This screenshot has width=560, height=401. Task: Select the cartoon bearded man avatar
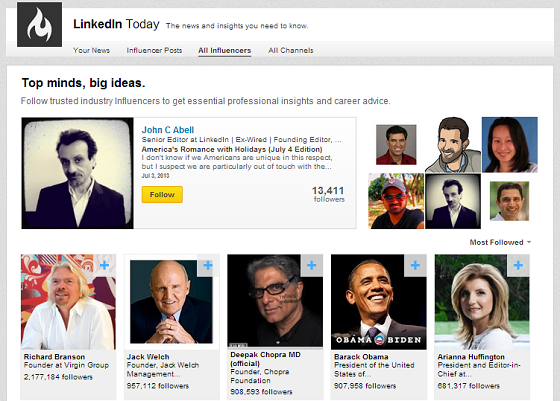(x=453, y=145)
